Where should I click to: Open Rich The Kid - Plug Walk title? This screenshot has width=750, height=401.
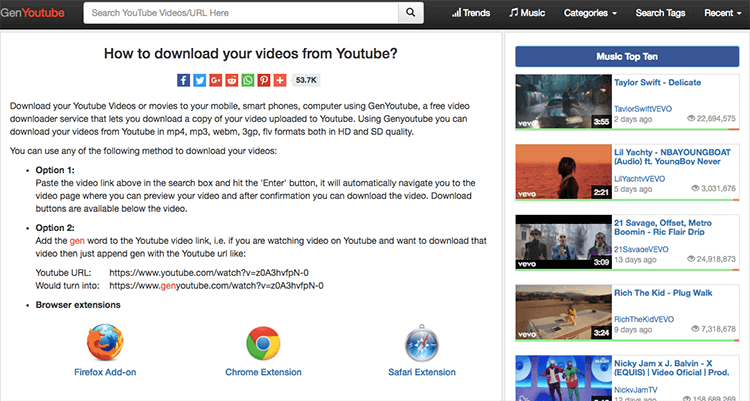click(663, 293)
